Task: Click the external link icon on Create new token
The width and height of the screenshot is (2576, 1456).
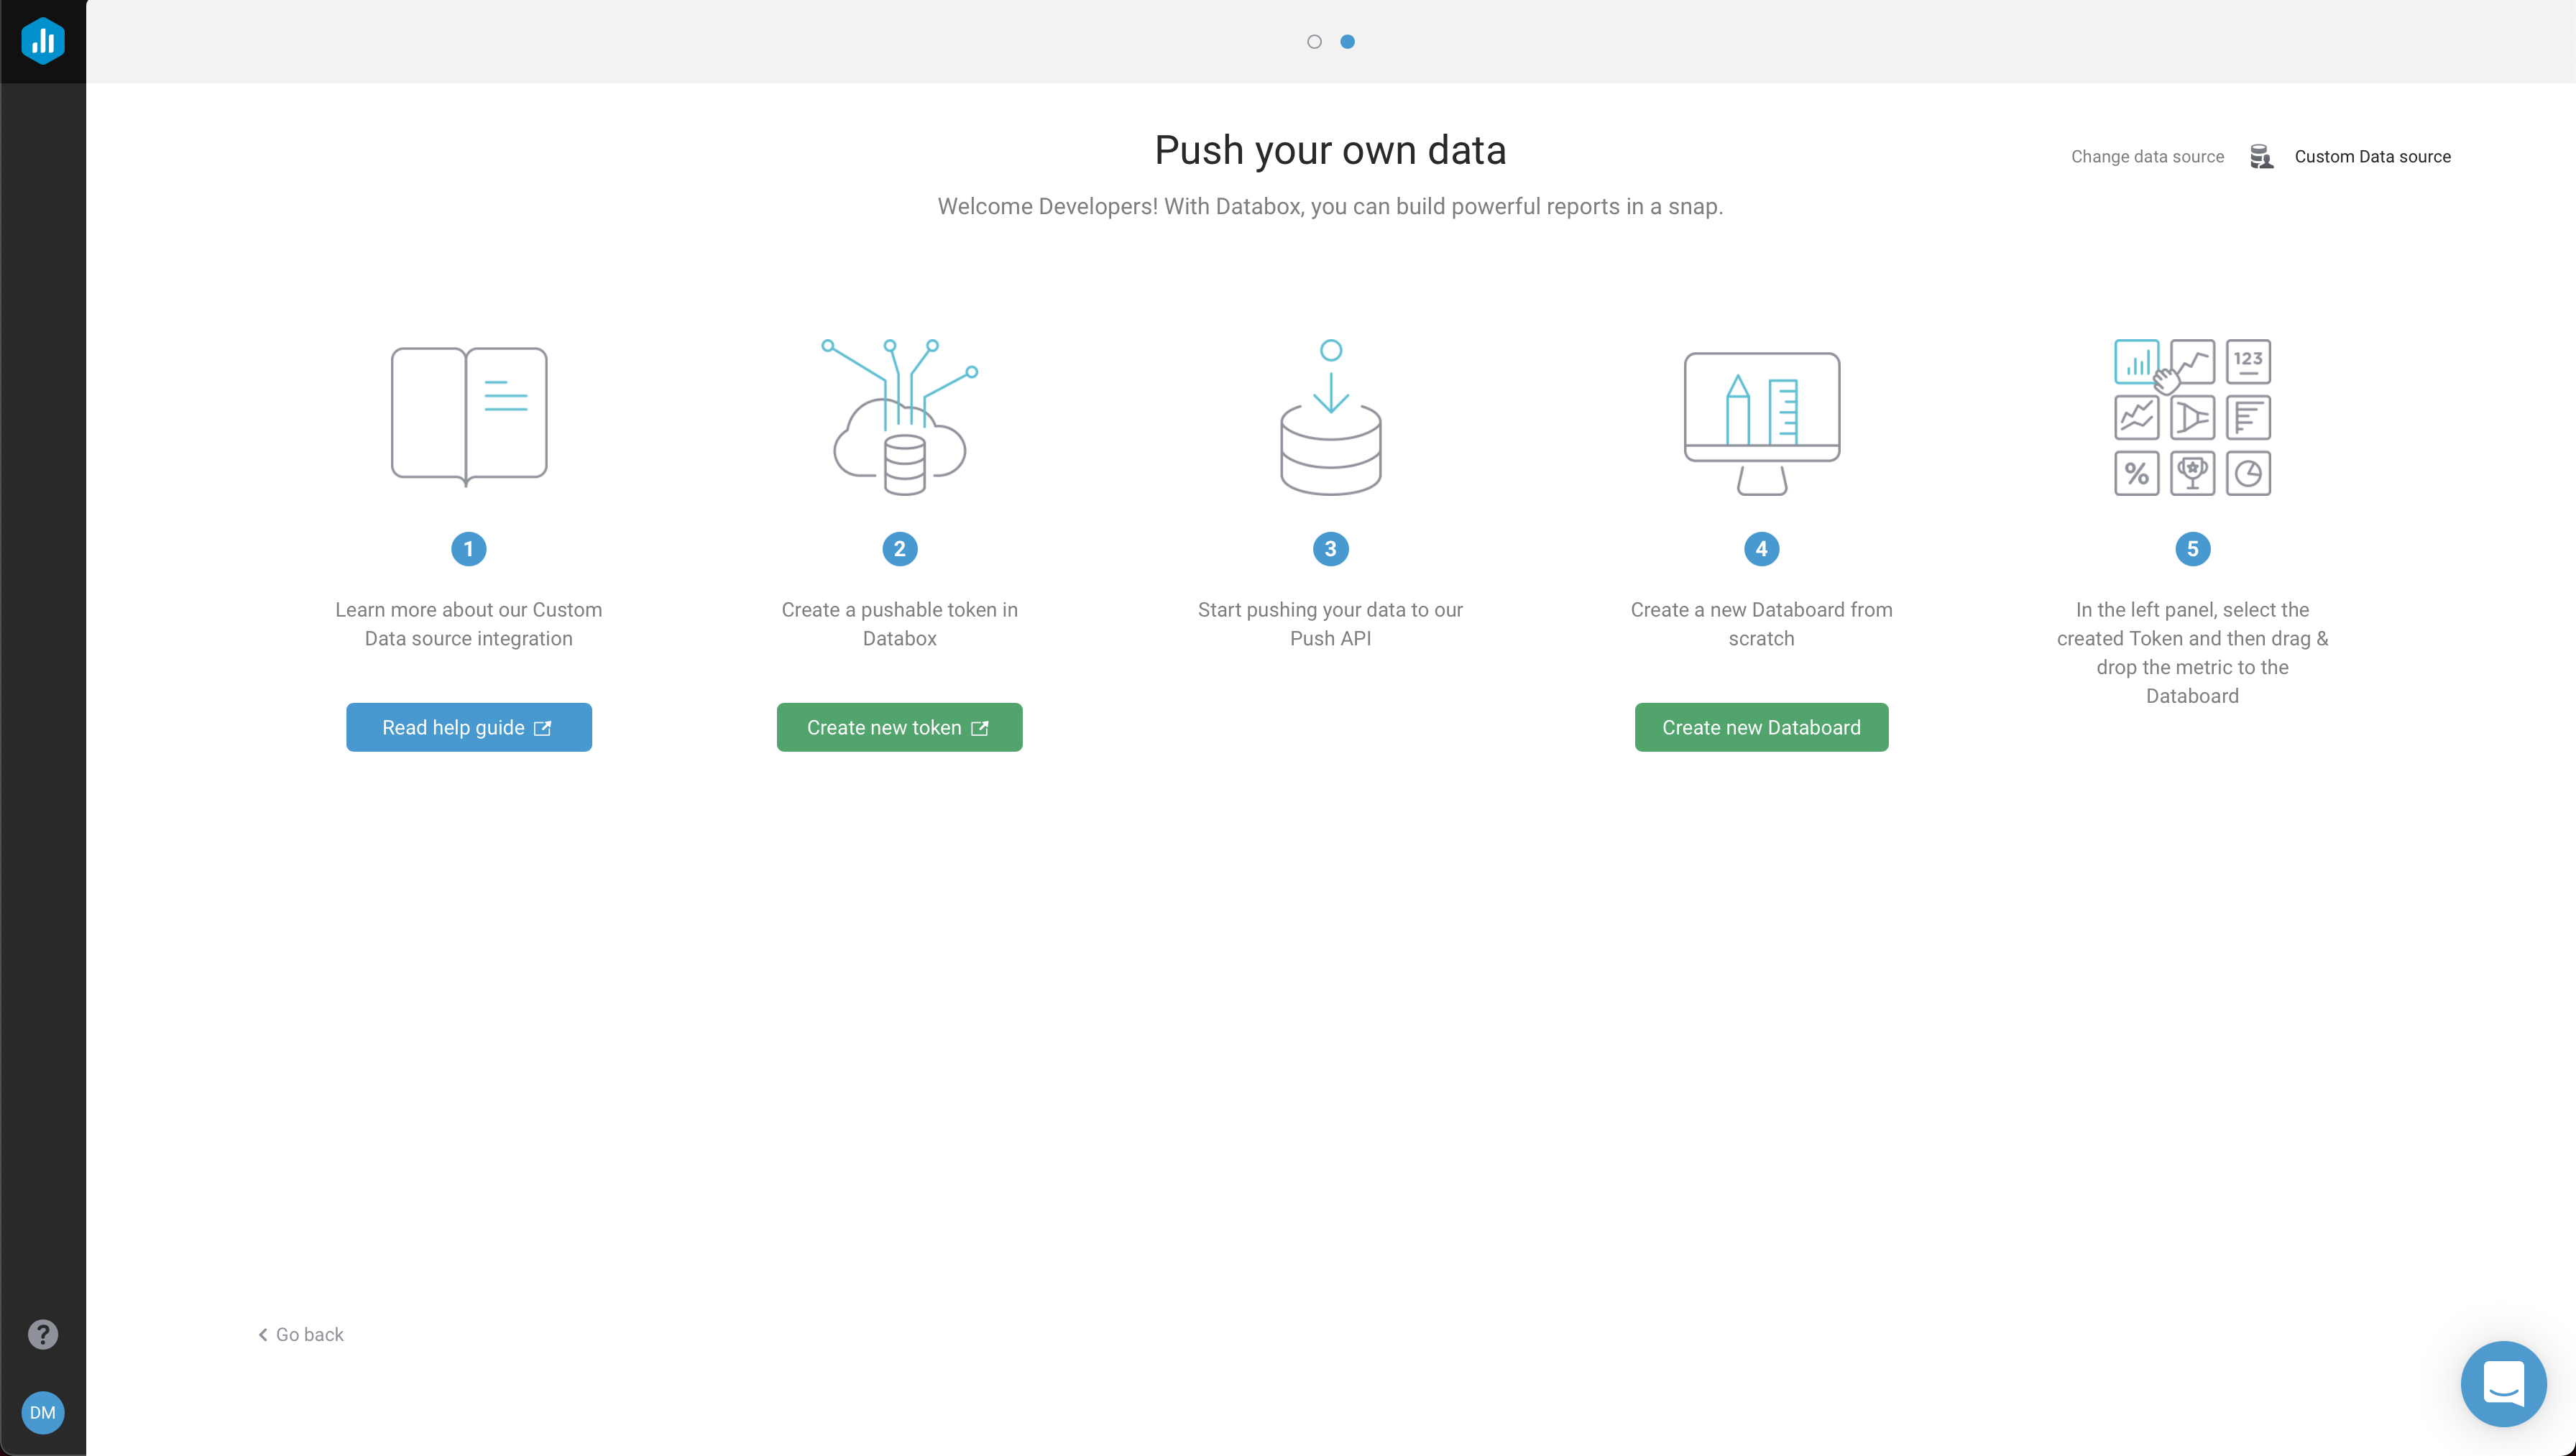Action: [979, 728]
